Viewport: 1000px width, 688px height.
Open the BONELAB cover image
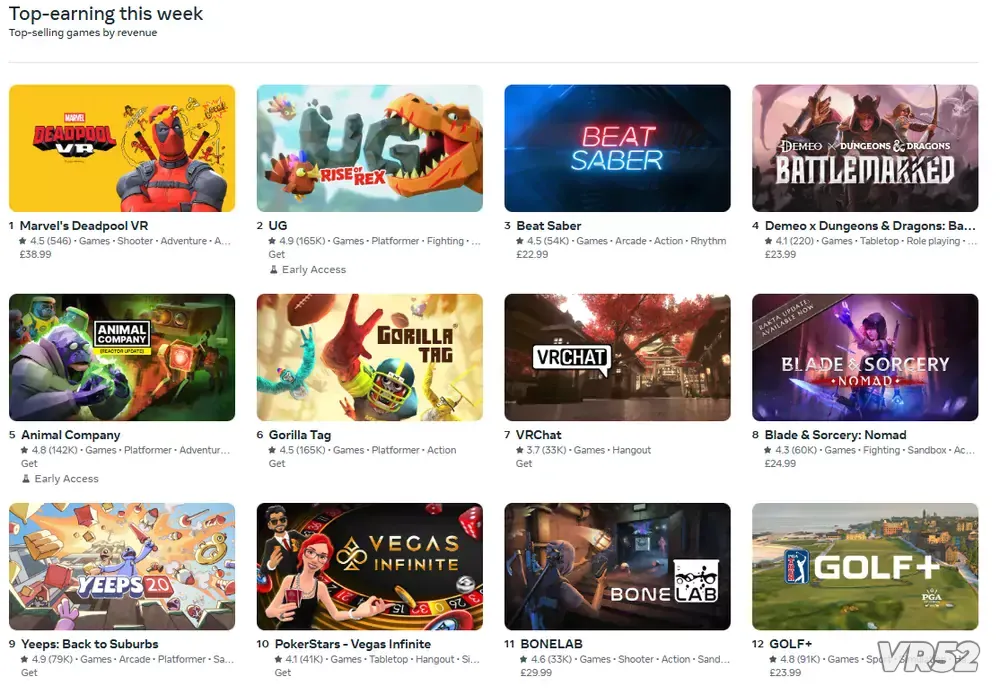click(617, 566)
